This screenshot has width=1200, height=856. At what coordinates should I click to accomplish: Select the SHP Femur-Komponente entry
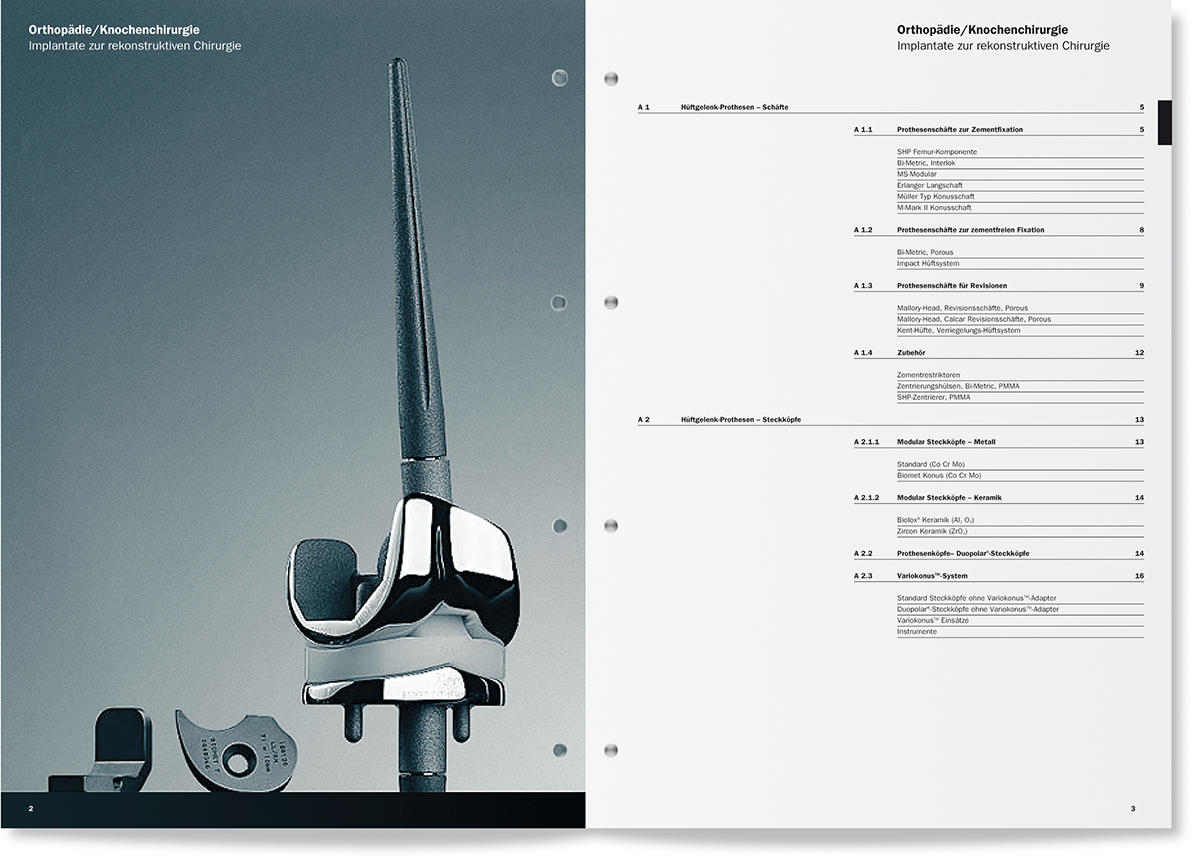[x=937, y=152]
